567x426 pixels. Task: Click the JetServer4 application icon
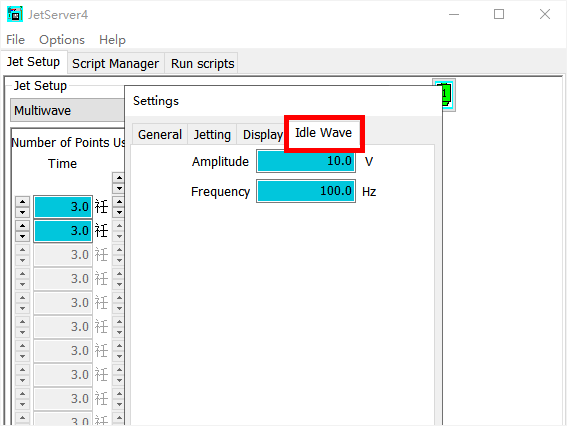[x=15, y=14]
